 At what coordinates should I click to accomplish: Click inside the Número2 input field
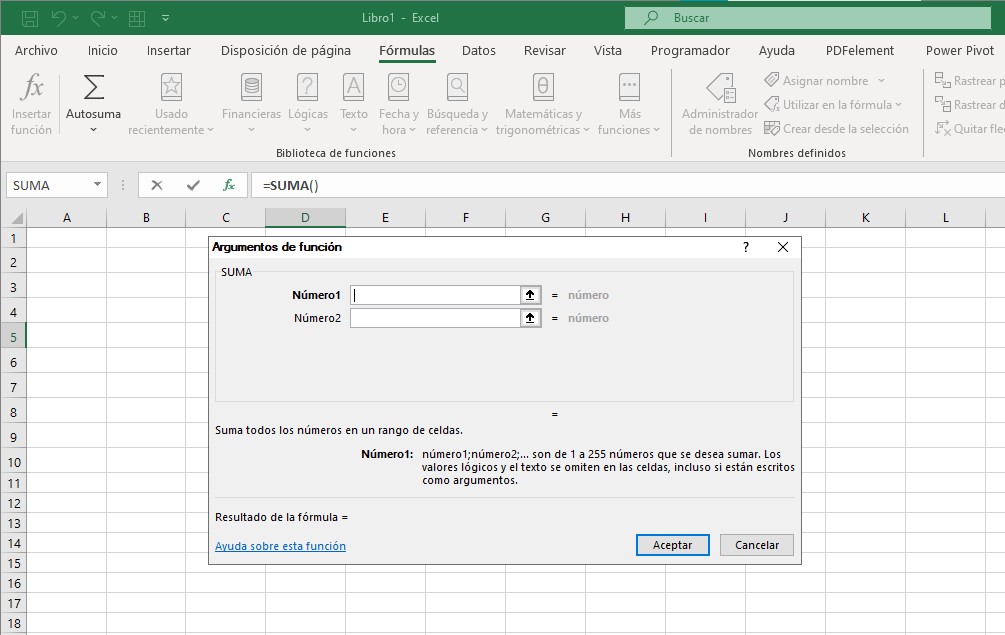coord(435,318)
